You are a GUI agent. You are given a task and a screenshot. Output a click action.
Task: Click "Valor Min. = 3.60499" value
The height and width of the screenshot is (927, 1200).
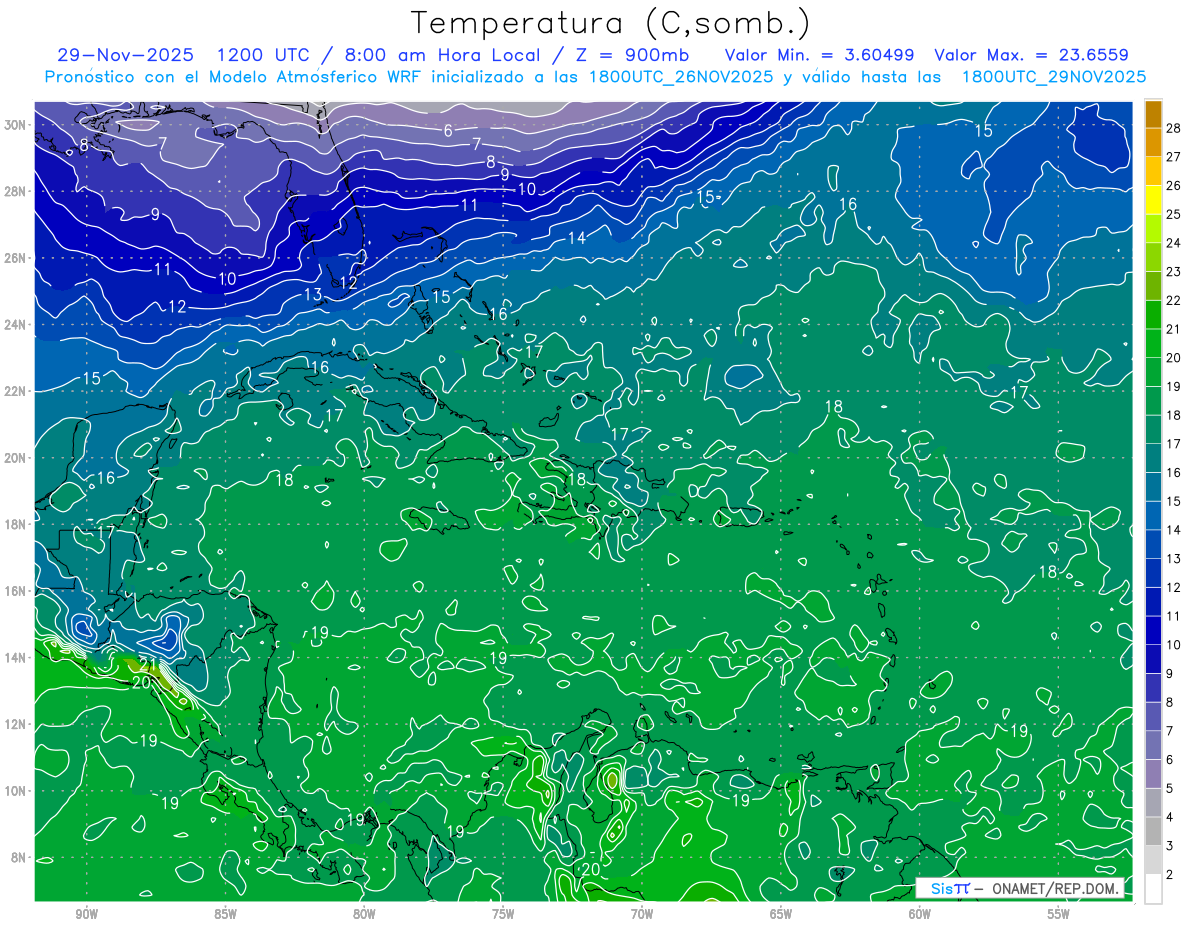[819, 55]
